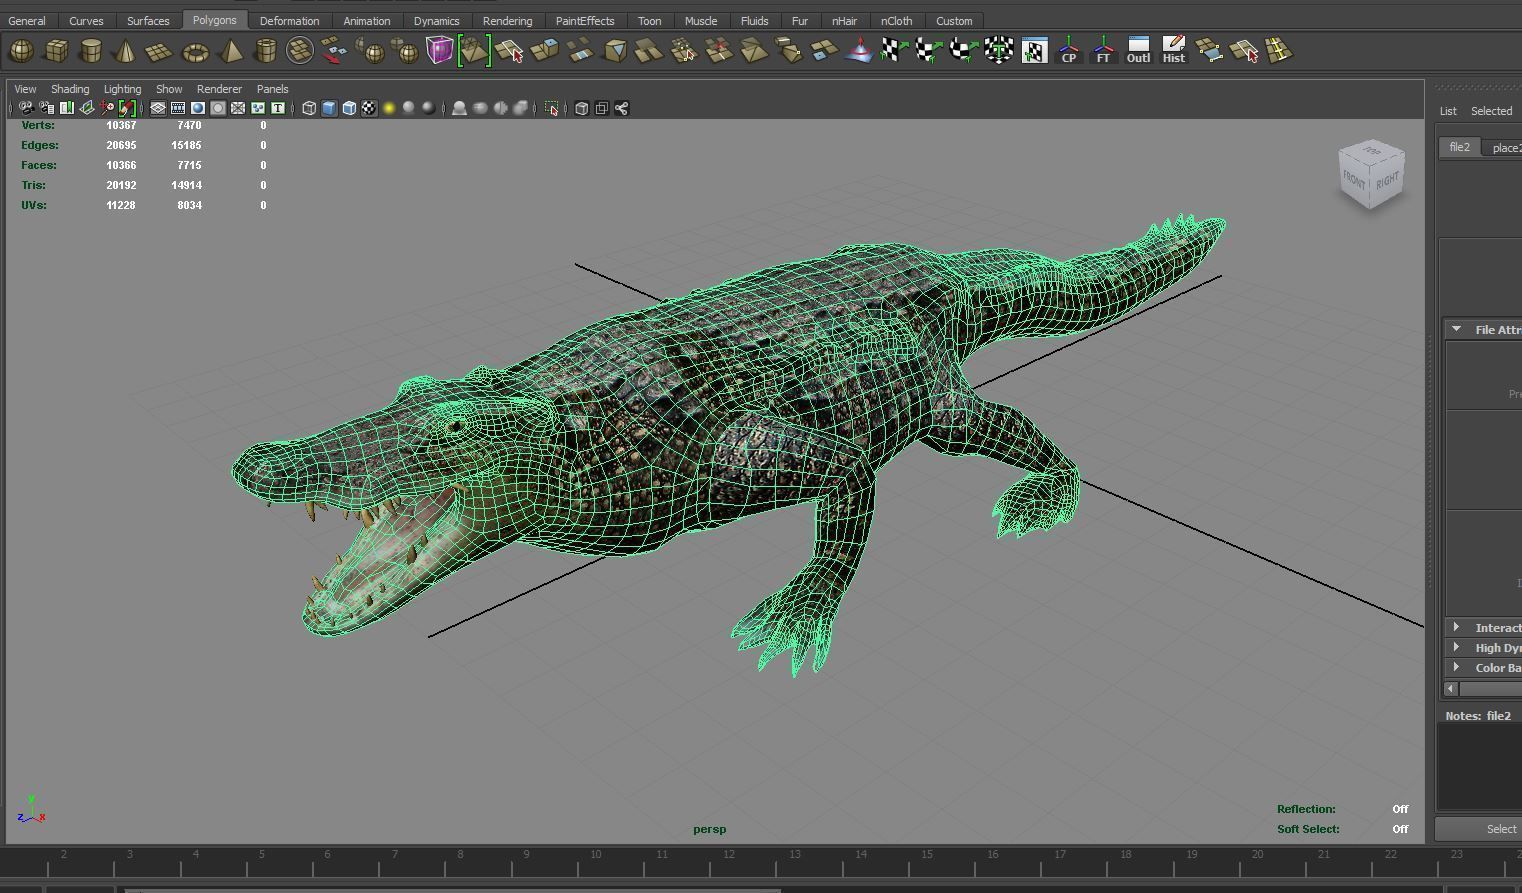Switch to the nCloth shelf tab
Viewport: 1522px width, 893px height.
[x=896, y=20]
